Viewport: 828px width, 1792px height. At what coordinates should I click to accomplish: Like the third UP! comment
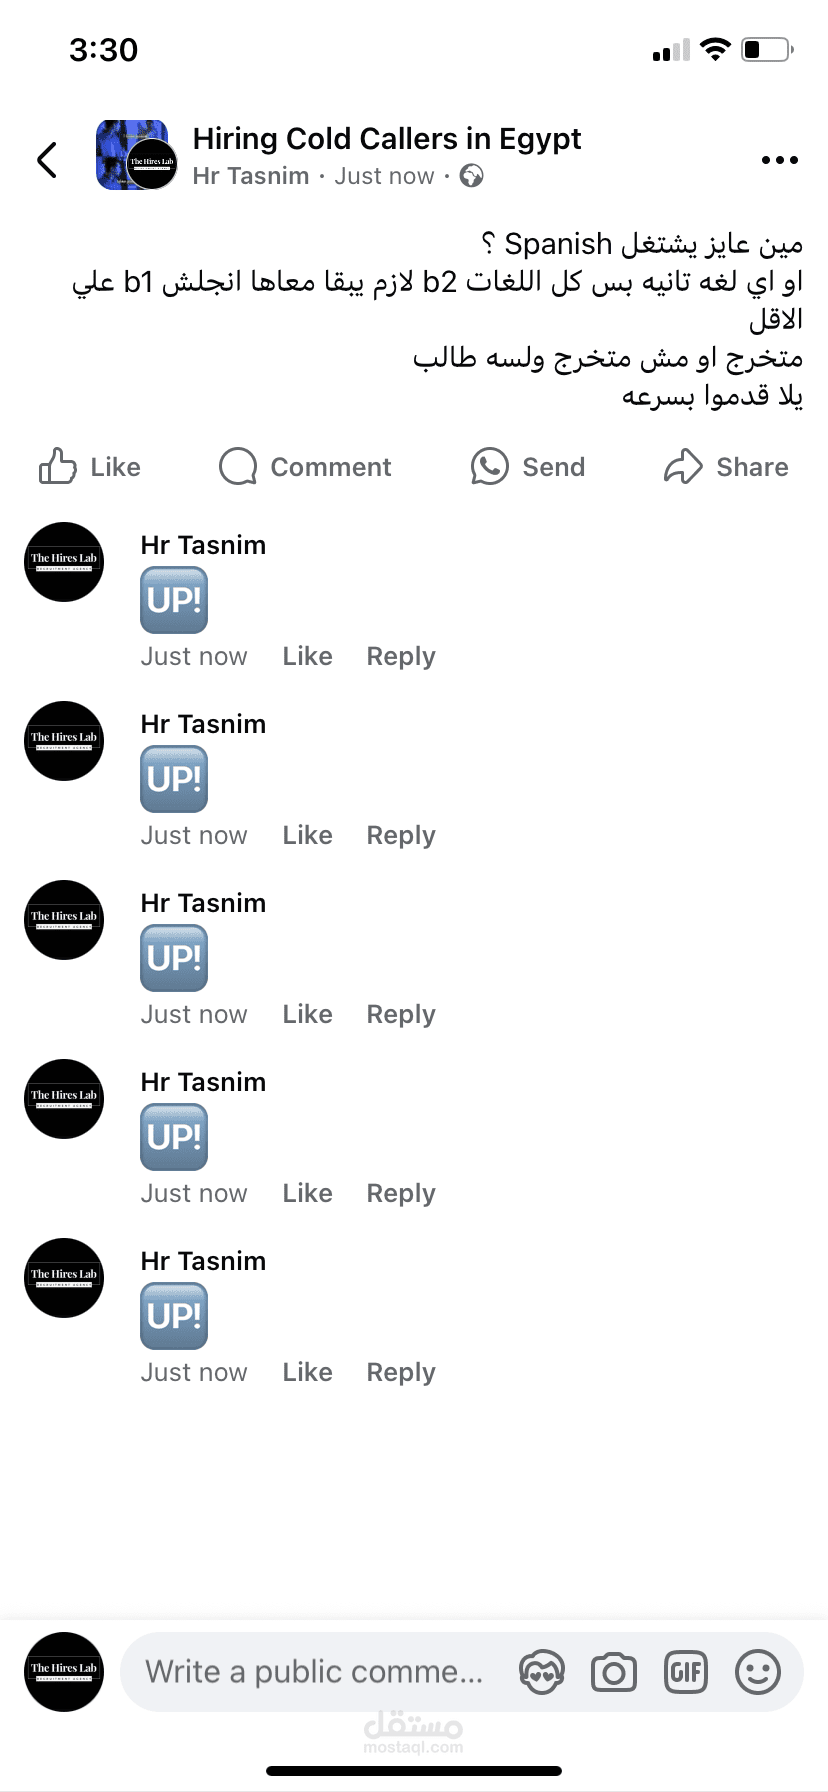307,1014
